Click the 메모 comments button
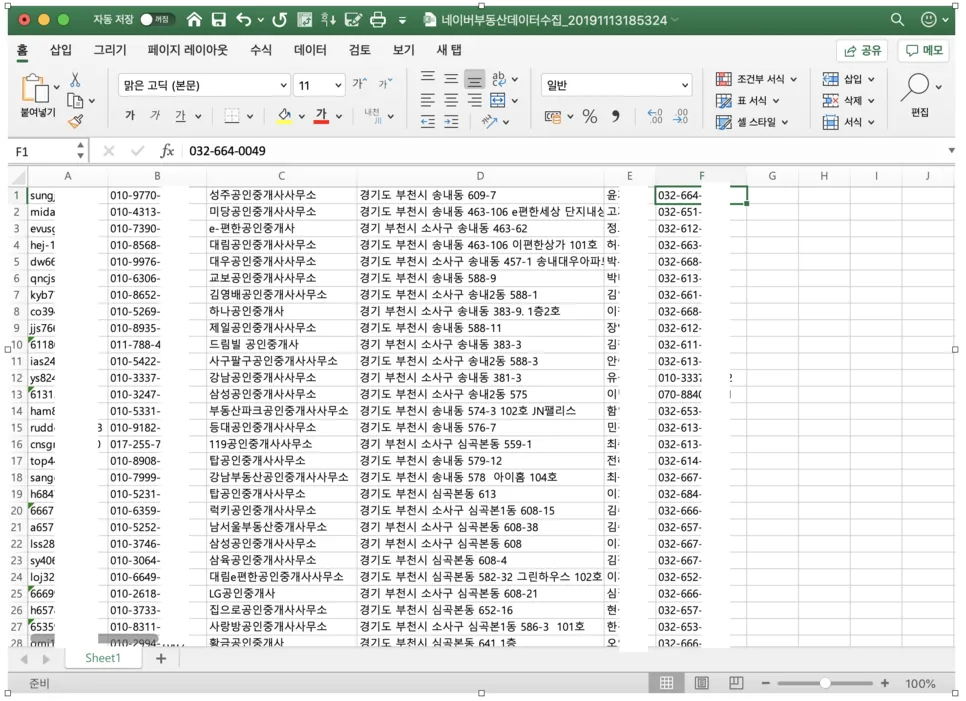Screen dimensions: 966x701 923,50
